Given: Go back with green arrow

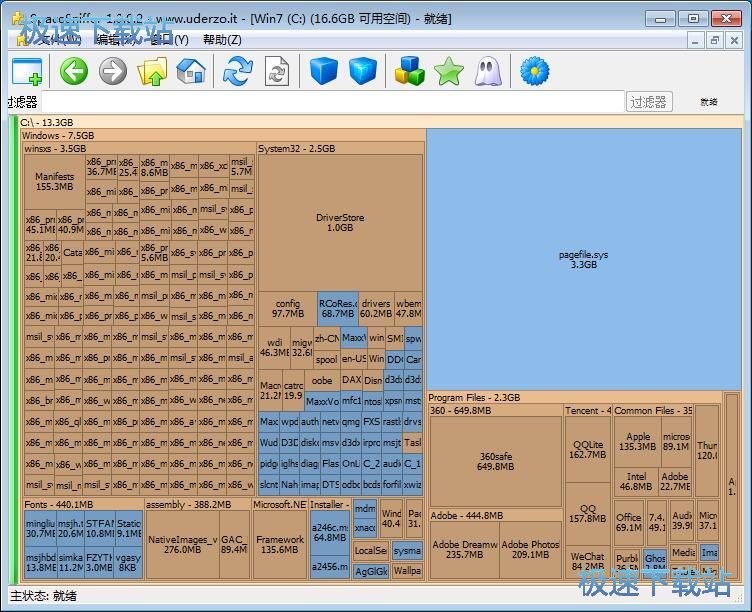Looking at the screenshot, I should tap(74, 71).
